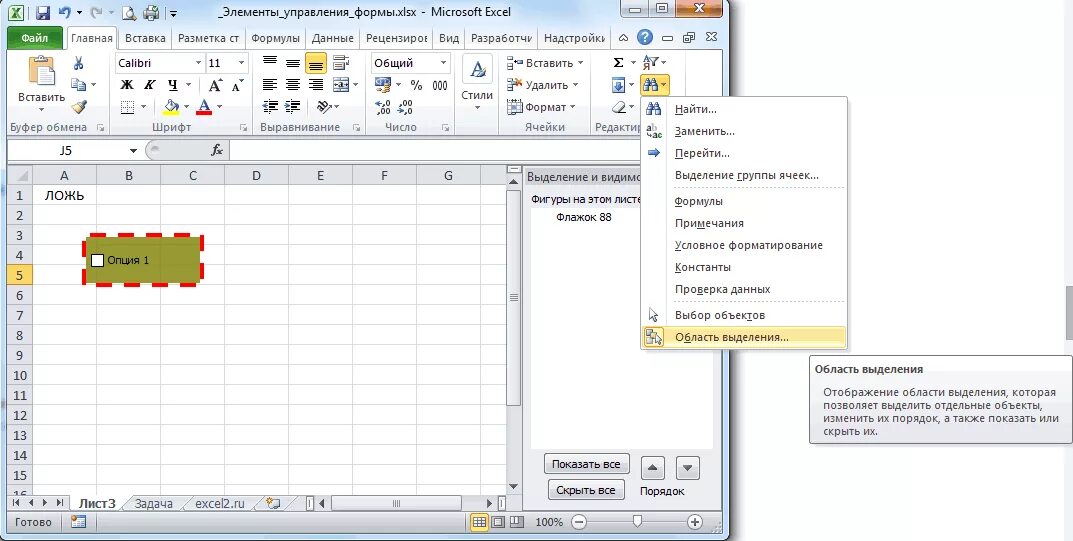Align text to top of cell
The width and height of the screenshot is (1073, 541).
coord(270,63)
